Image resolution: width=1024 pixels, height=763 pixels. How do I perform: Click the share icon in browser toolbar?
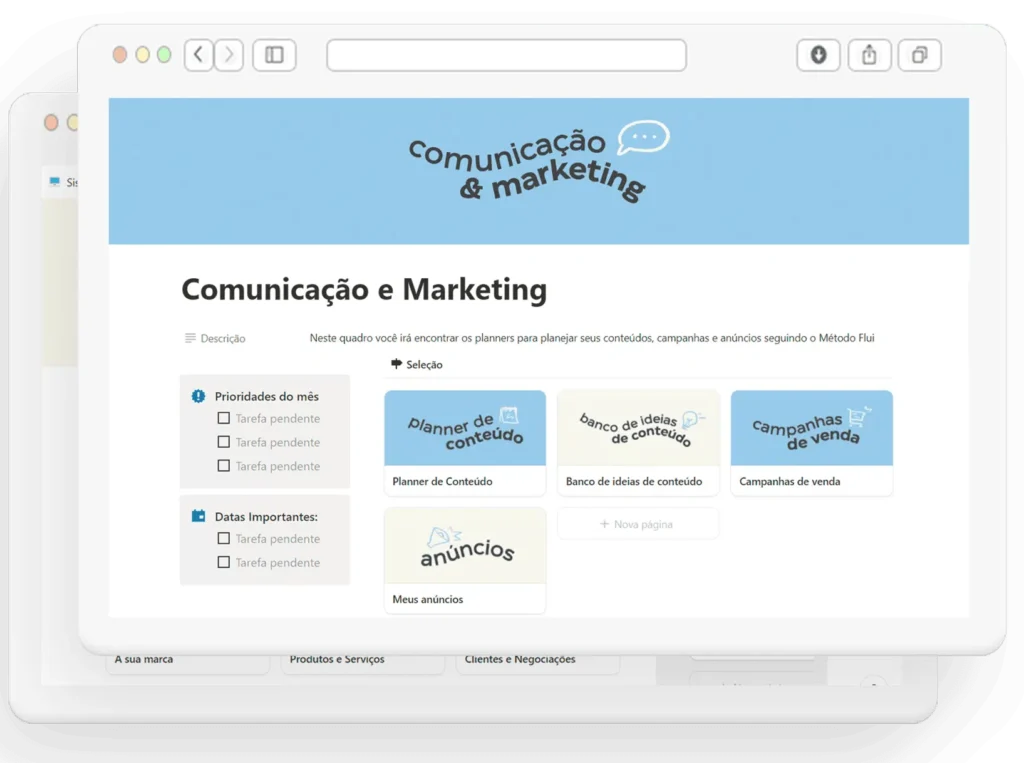pos(869,55)
